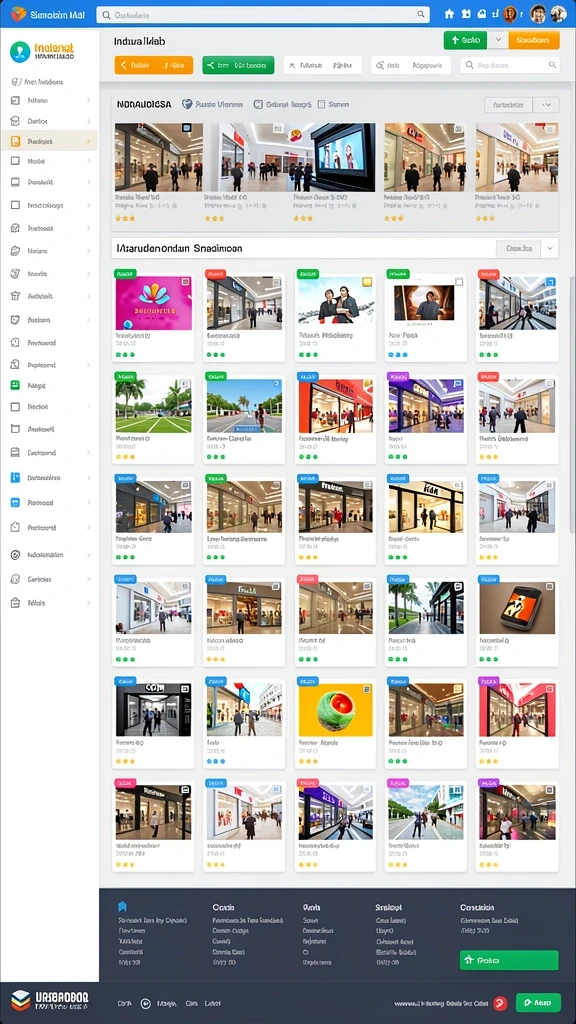Open the pink flower card thumbnail
Image resolution: width=576 pixels, height=1024 pixels.
[153, 302]
